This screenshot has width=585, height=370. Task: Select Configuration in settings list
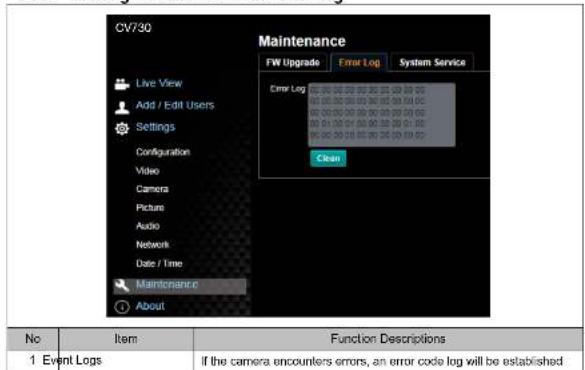point(163,152)
